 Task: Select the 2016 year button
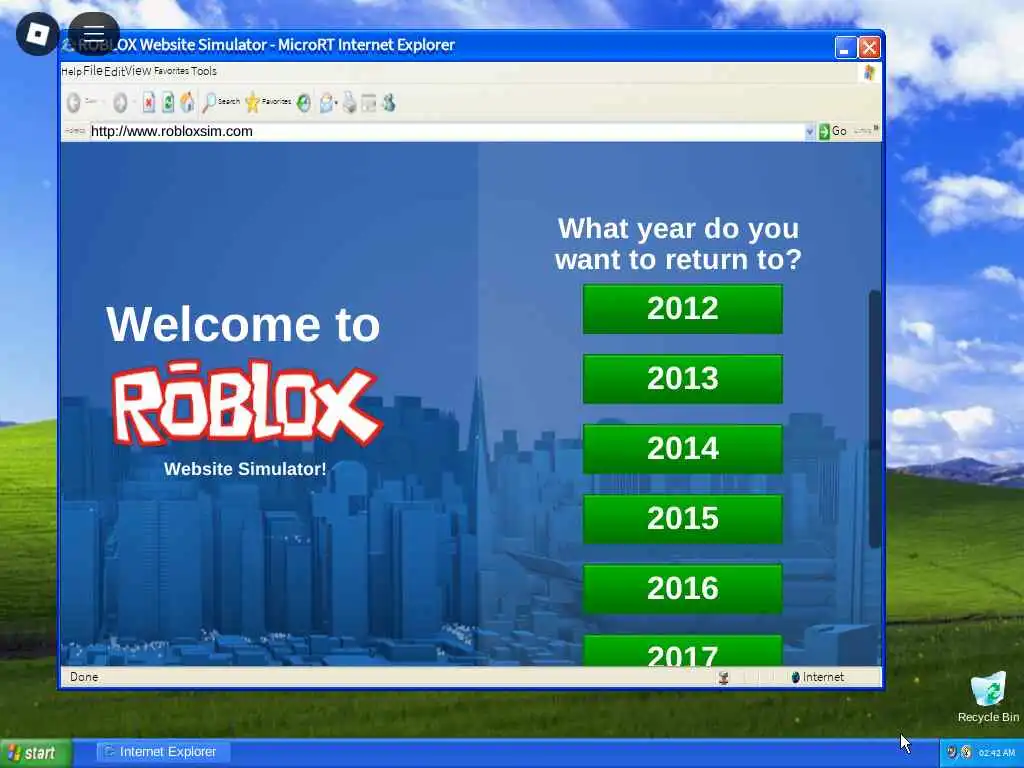[682, 589]
